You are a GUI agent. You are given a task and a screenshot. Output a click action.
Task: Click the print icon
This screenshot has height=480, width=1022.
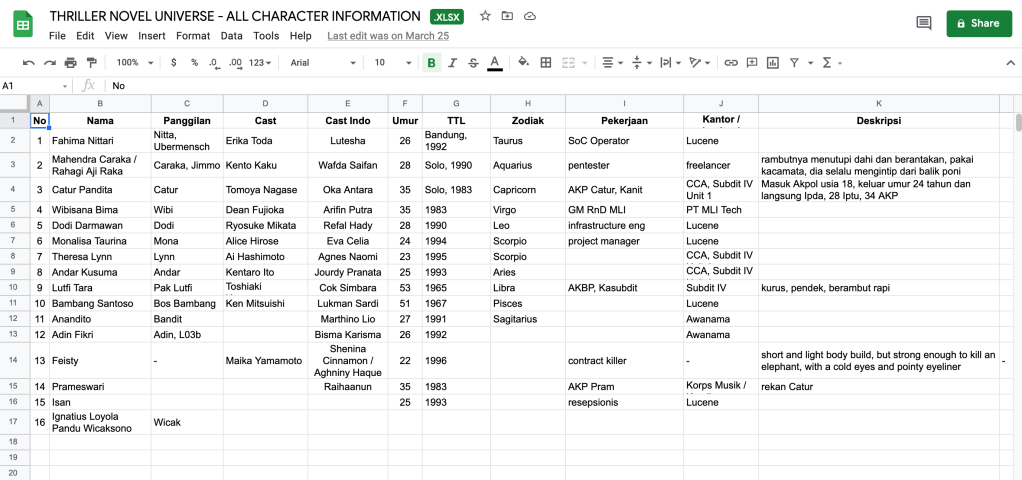69,62
